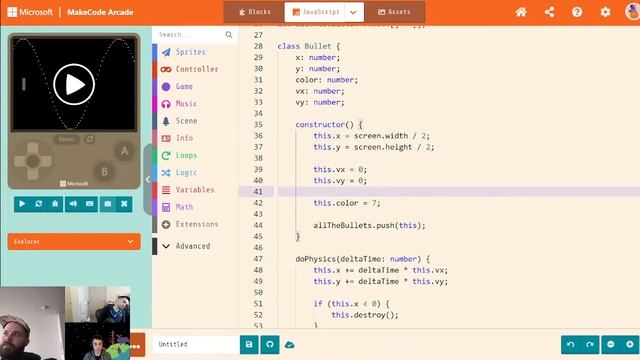Redo the last edit
This screenshot has height=360, width=640.
coord(590,344)
